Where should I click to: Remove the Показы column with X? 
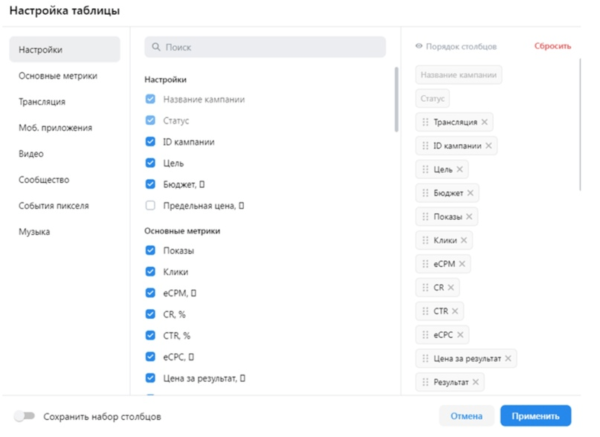[470, 217]
